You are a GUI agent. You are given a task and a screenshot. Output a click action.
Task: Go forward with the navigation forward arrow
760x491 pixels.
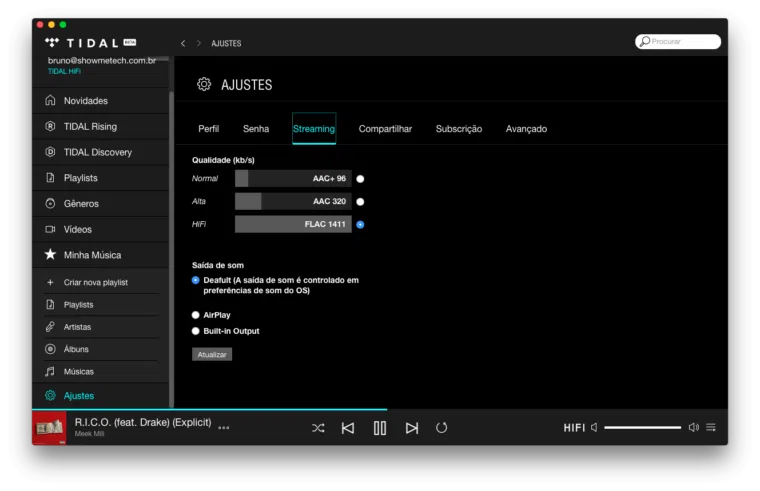[198, 43]
